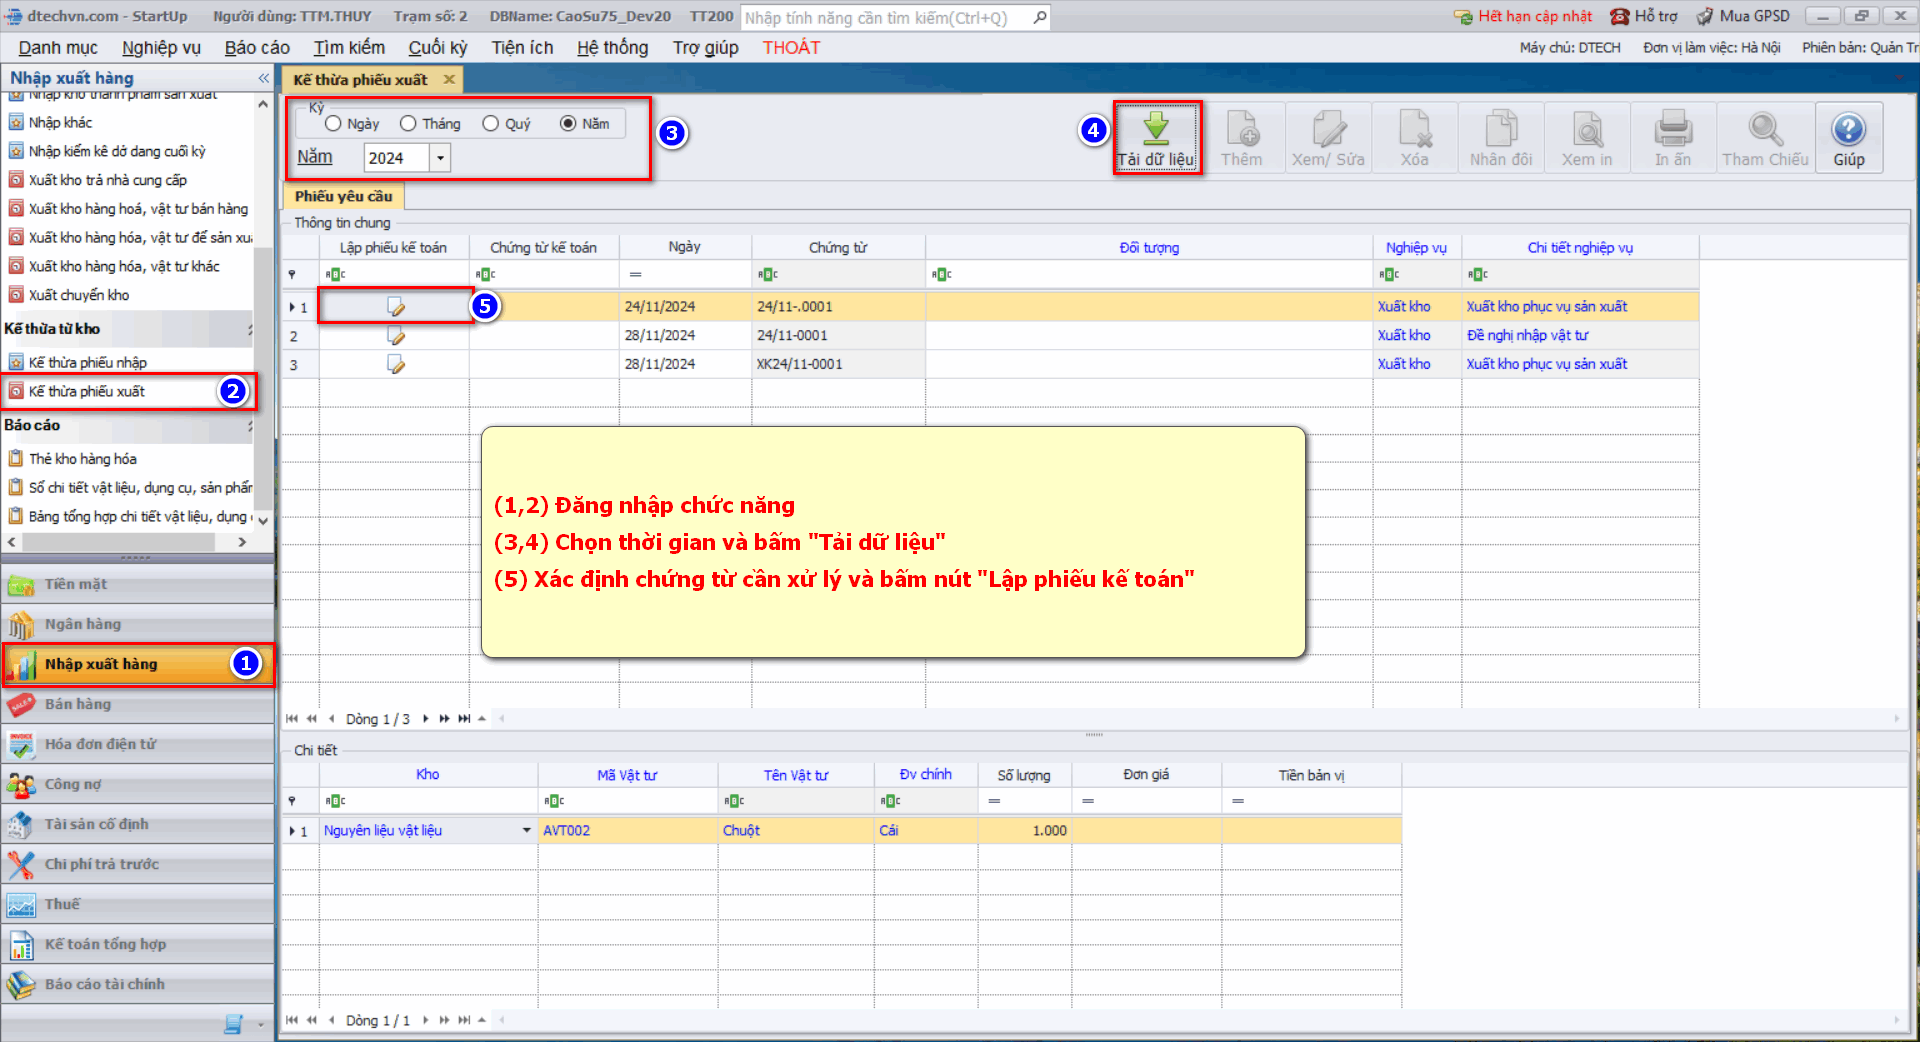This screenshot has width=1920, height=1042.
Task: Click the horizontal scrollbar in the sidebar list
Action: pos(120,542)
